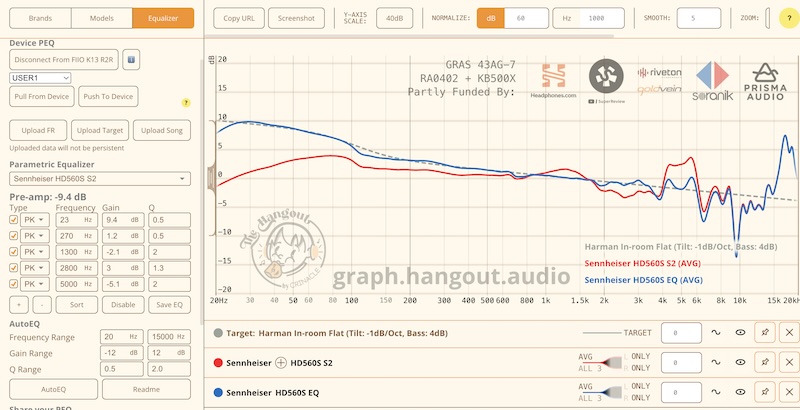Remove the HD560S EQ curve with its X
Image resolution: width=800 pixels, height=410 pixels.
pyautogui.click(x=789, y=392)
